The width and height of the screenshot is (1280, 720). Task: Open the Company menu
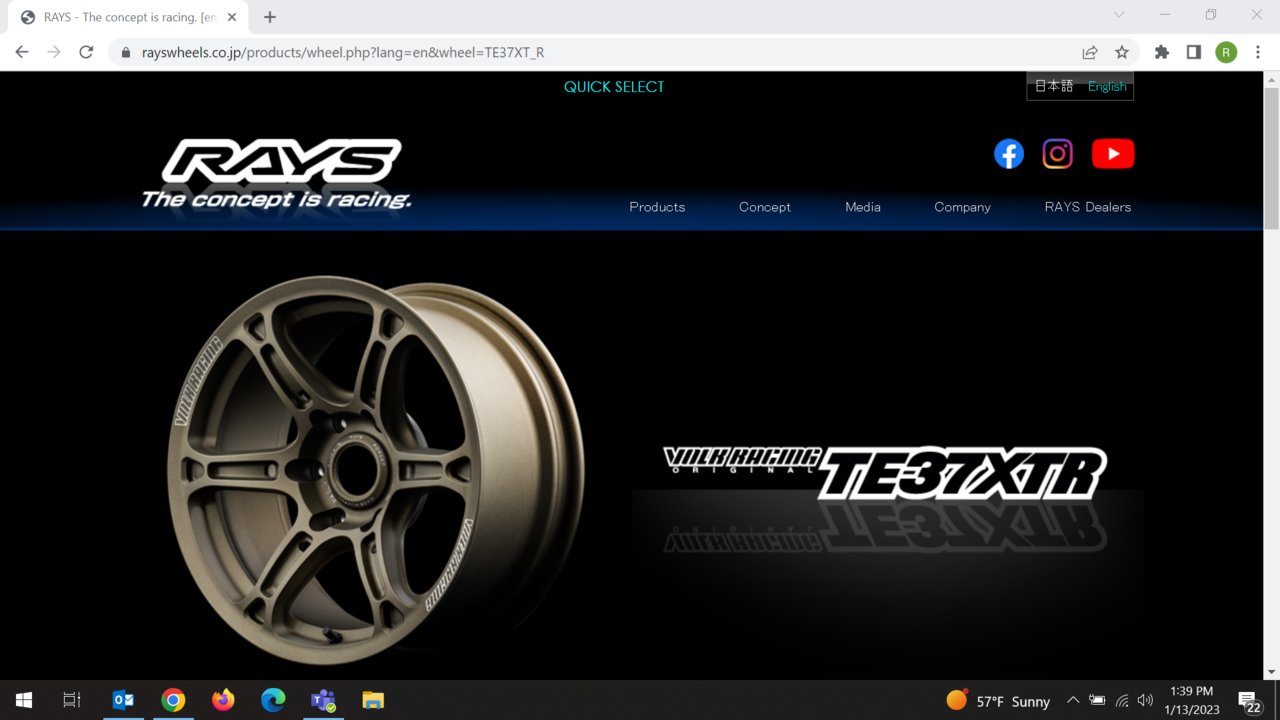click(962, 207)
